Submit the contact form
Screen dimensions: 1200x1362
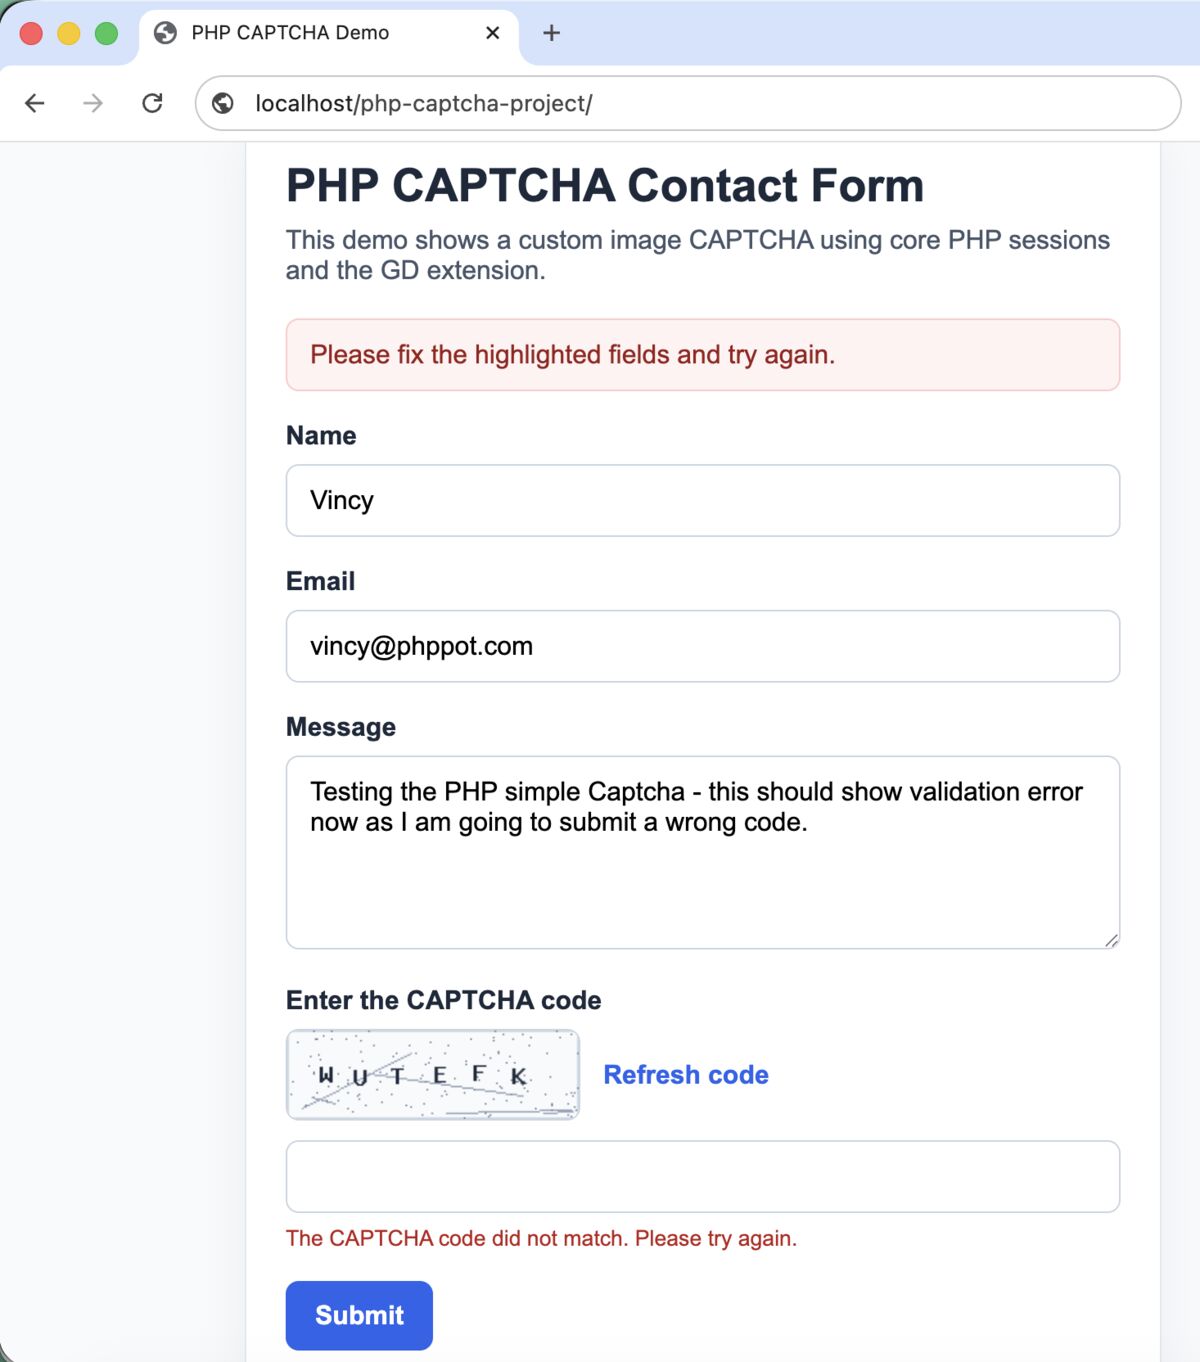click(x=359, y=1315)
